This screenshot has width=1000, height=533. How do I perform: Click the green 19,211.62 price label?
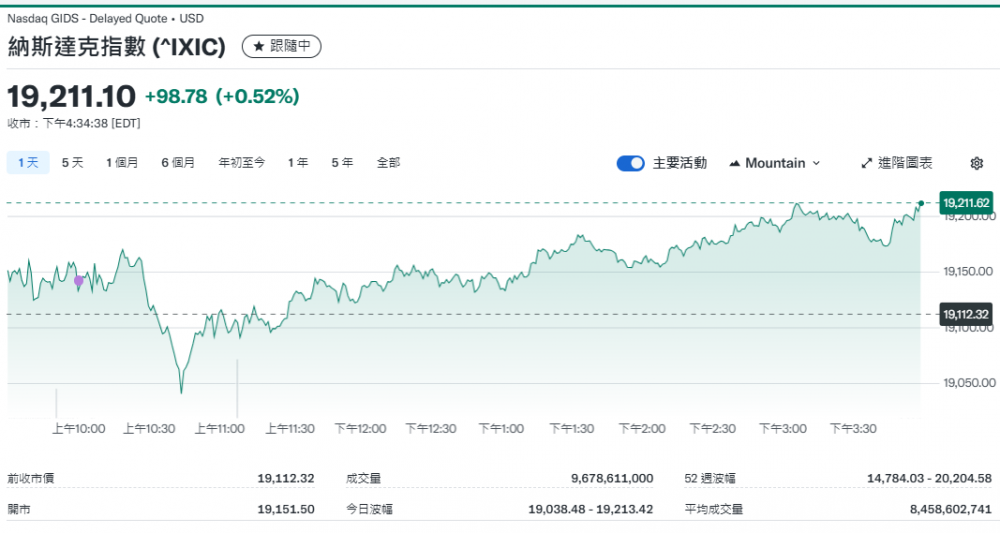tap(965, 203)
